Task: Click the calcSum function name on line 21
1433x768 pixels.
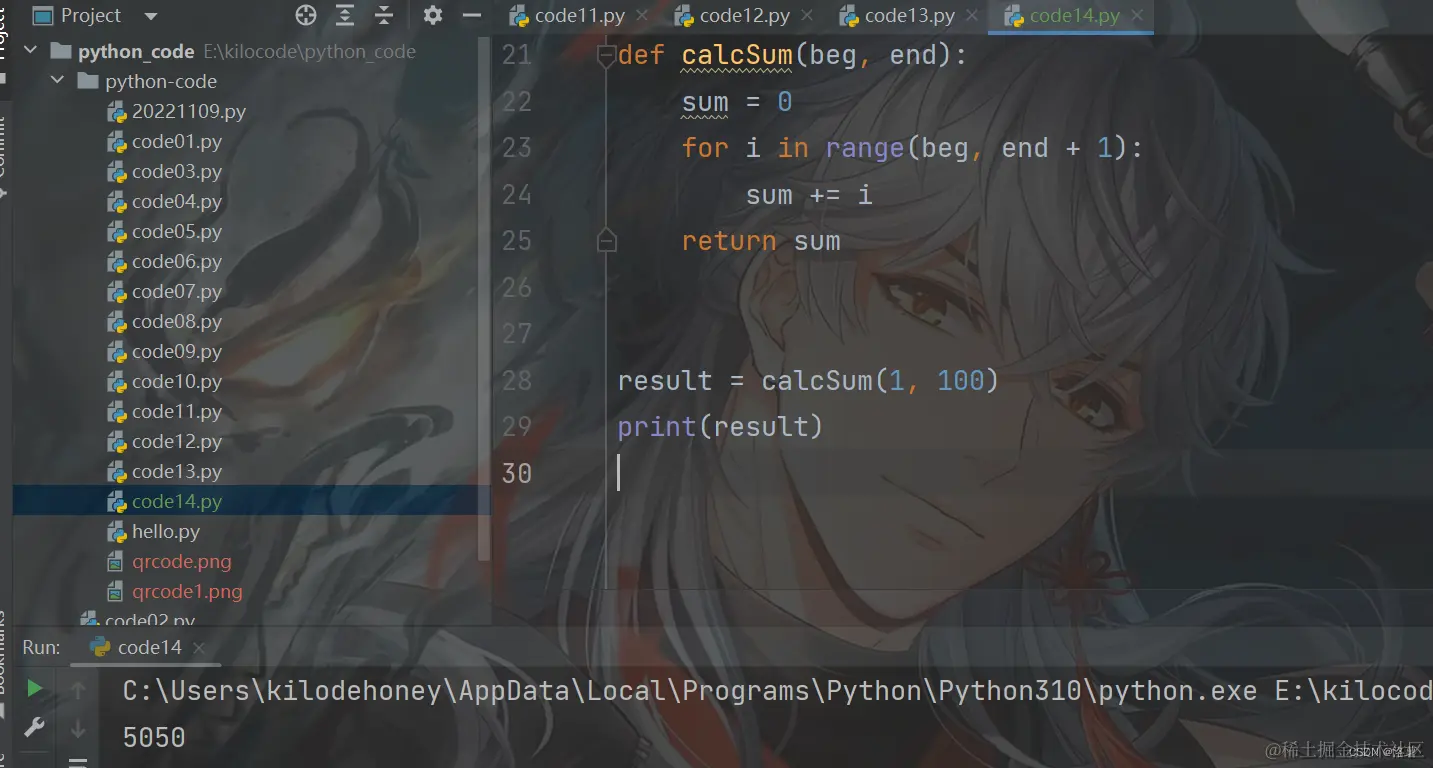Action: [737, 55]
